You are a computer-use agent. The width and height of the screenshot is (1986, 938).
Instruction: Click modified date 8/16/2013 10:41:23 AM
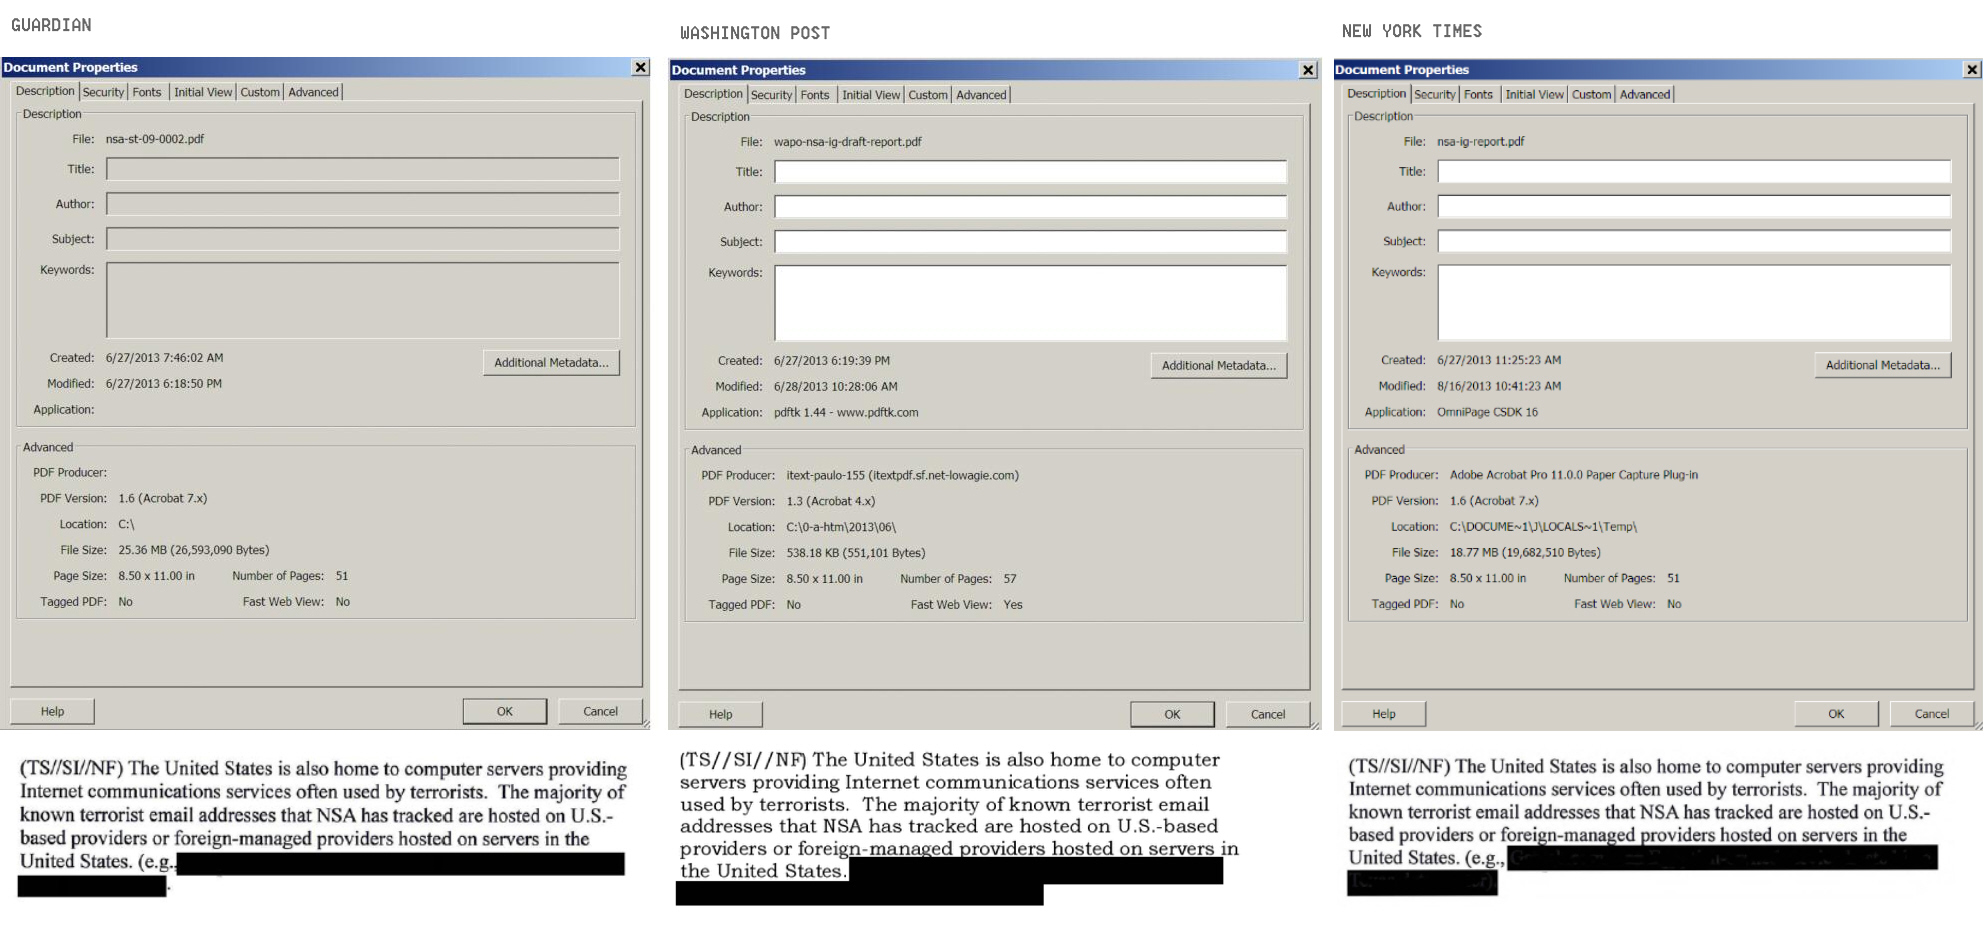click(1499, 386)
